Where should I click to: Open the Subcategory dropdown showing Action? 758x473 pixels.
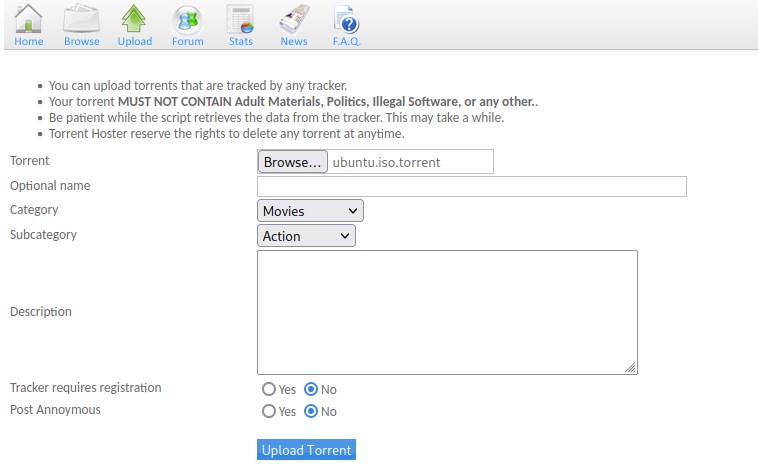[306, 236]
